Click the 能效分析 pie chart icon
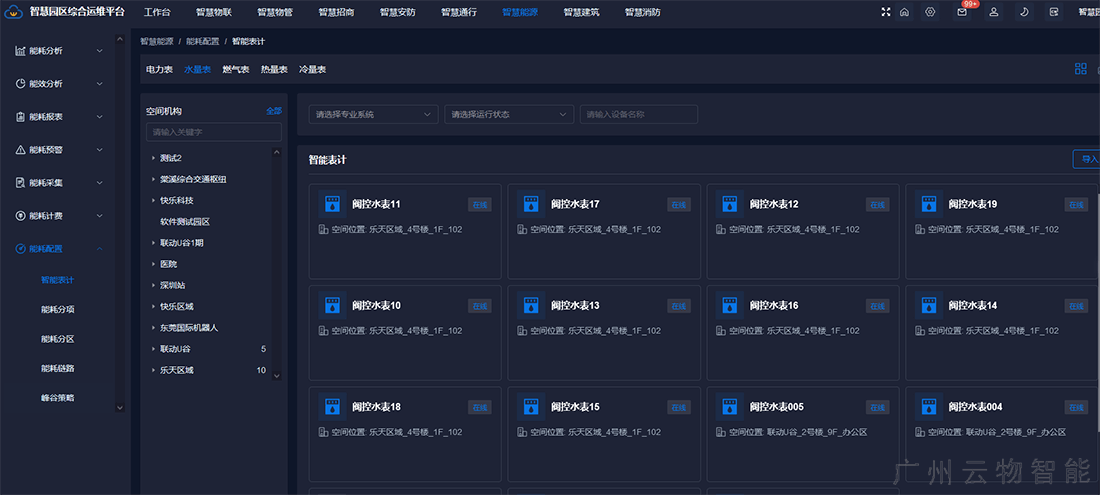The height and width of the screenshot is (495, 1100). click(20, 84)
